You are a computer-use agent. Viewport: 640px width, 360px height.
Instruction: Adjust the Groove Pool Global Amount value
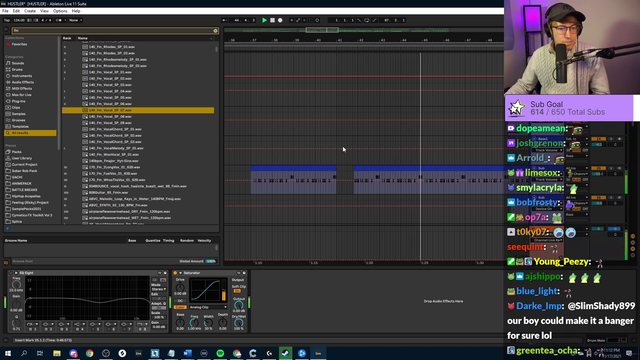[x=211, y=261]
